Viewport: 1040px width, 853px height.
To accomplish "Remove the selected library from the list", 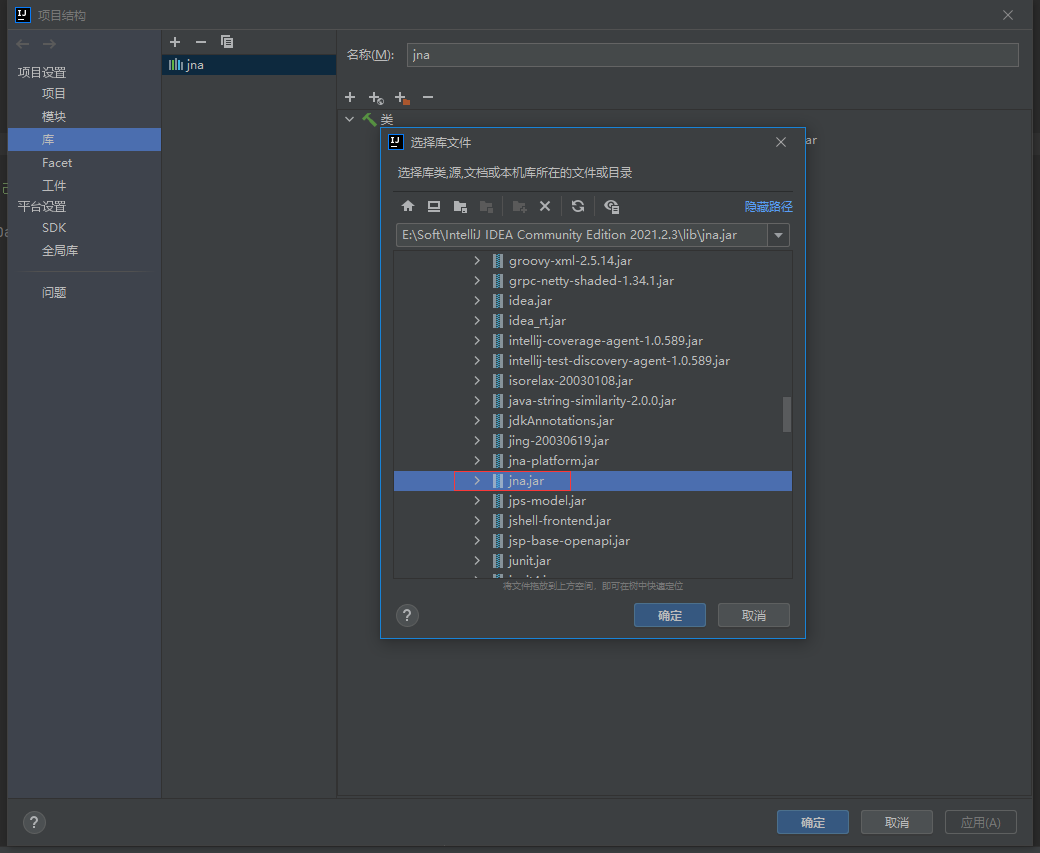I will tap(200, 42).
